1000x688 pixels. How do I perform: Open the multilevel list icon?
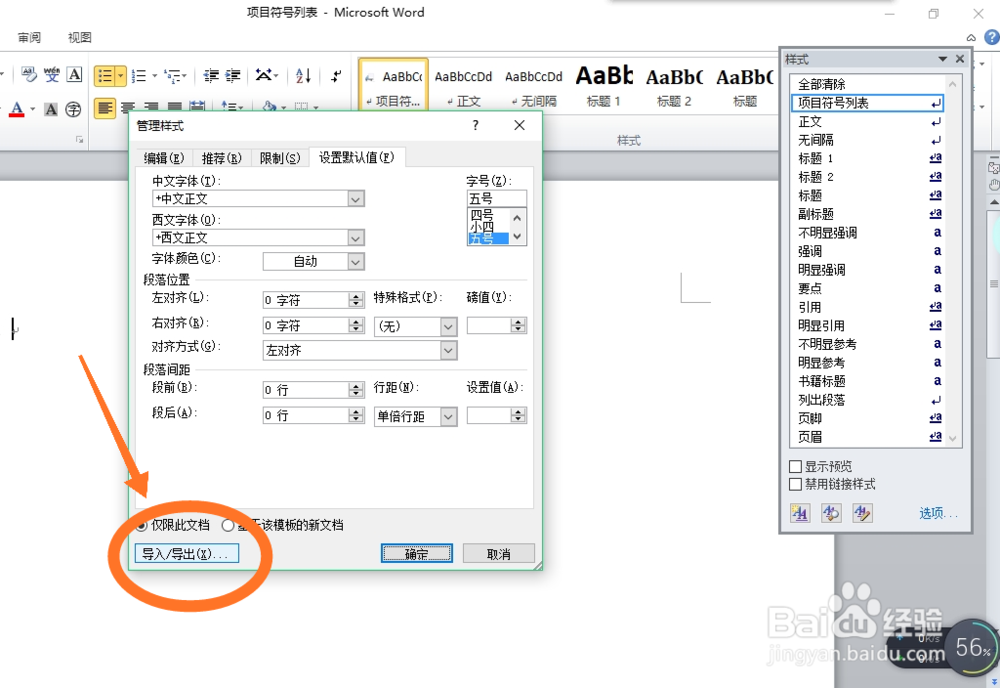point(170,76)
